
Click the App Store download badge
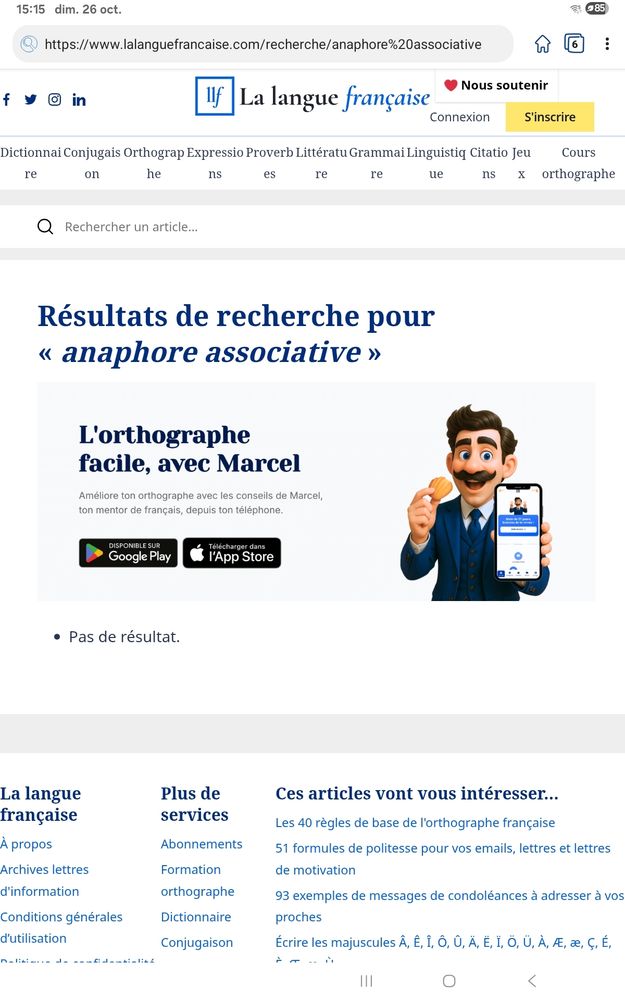pyautogui.click(x=232, y=552)
